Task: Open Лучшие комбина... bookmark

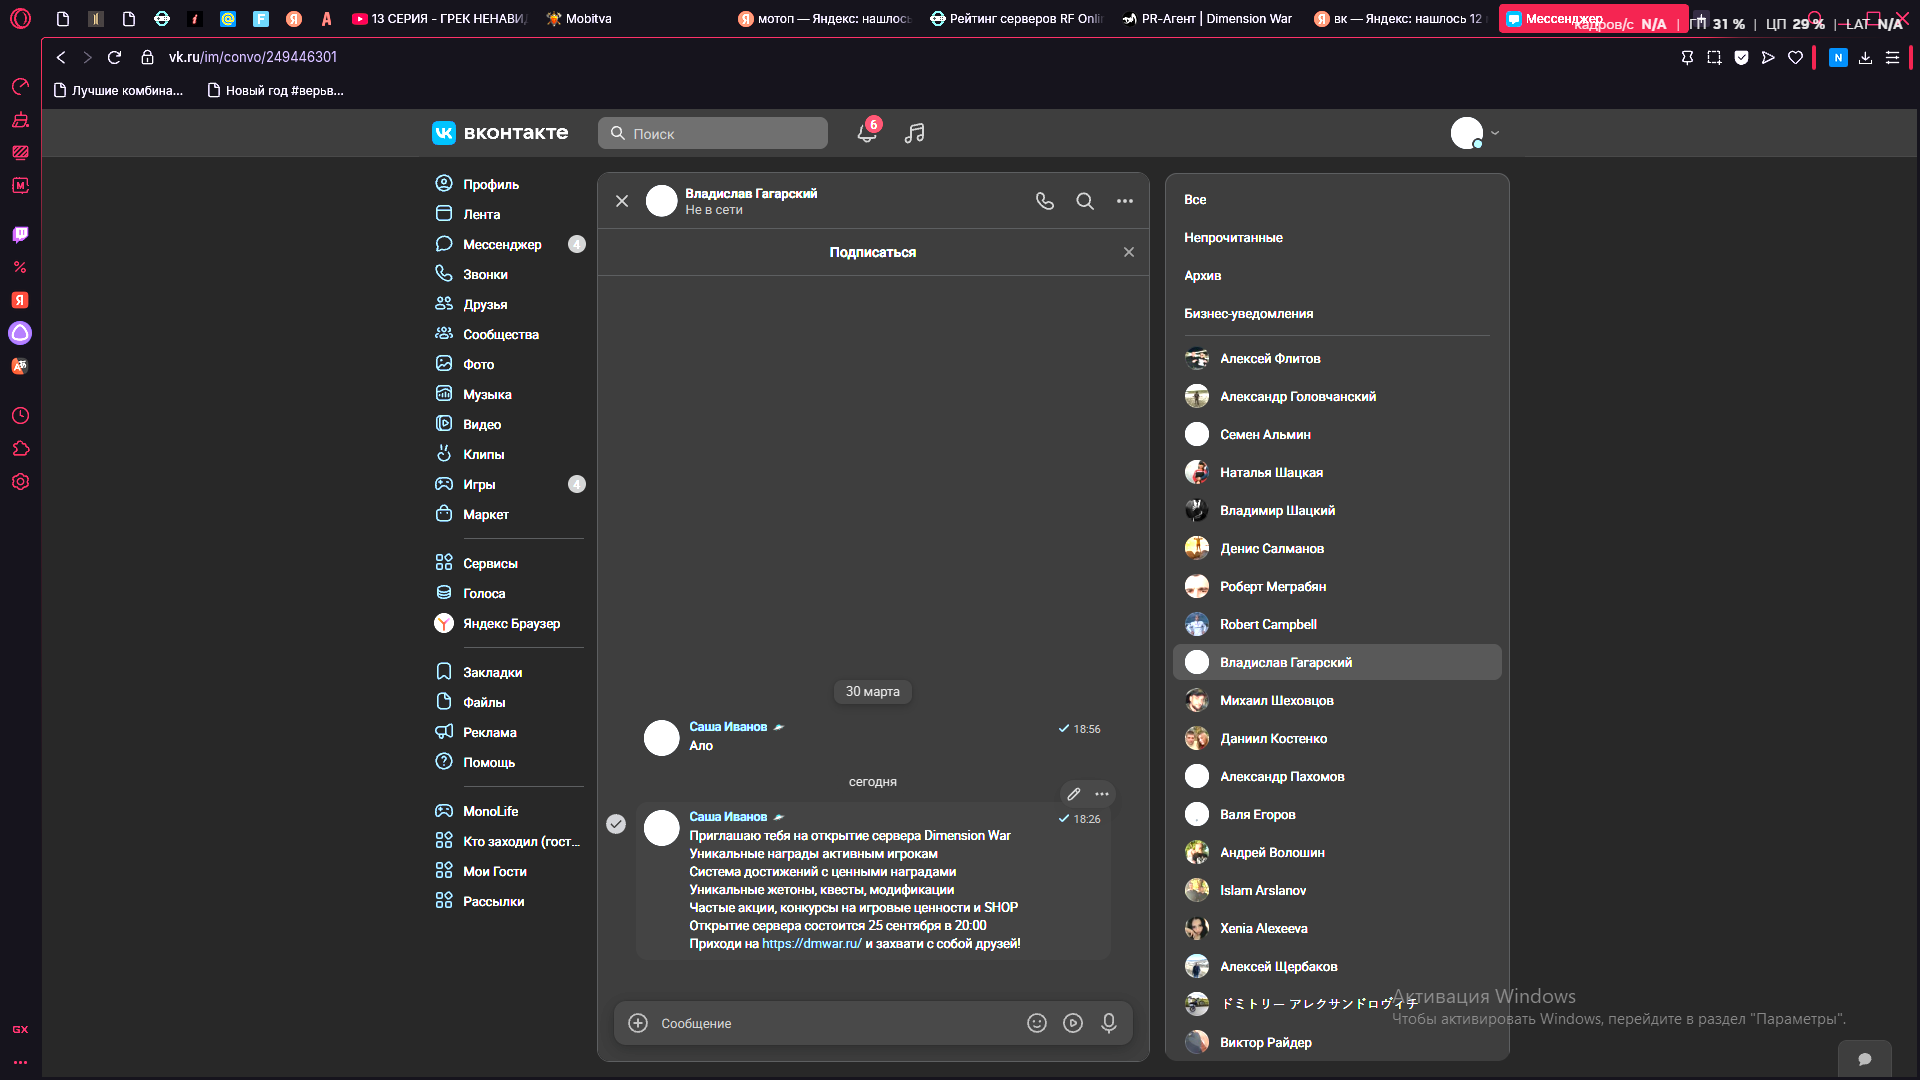Action: [x=118, y=90]
